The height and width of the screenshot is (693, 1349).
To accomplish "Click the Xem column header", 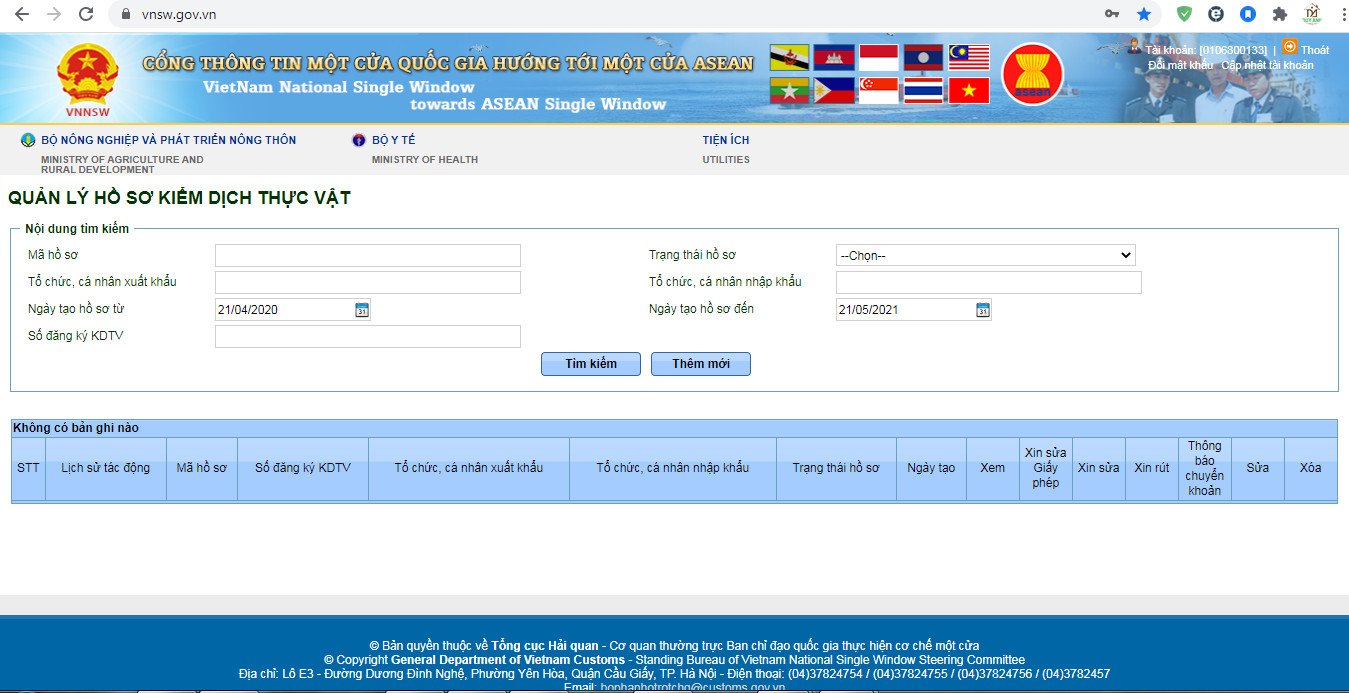I will (992, 468).
